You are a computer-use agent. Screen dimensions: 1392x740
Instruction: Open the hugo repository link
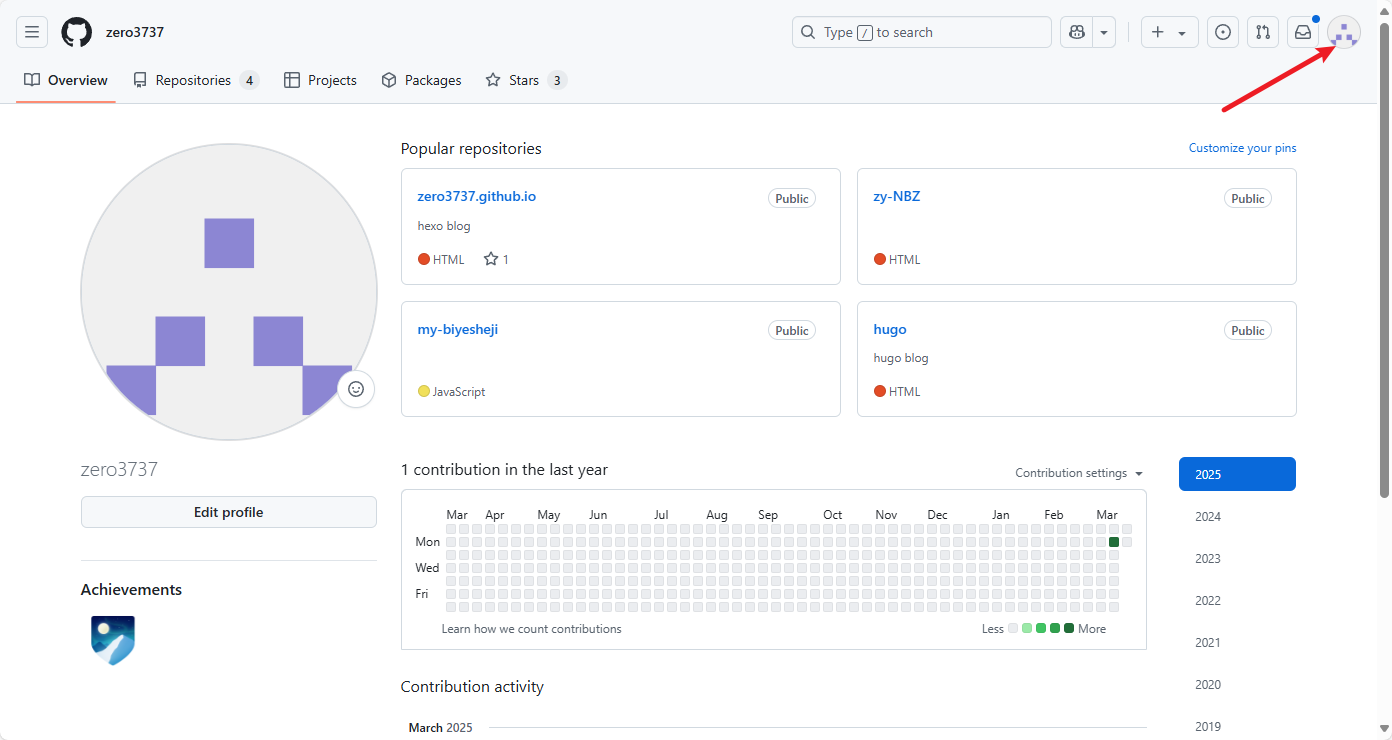pyautogui.click(x=890, y=329)
